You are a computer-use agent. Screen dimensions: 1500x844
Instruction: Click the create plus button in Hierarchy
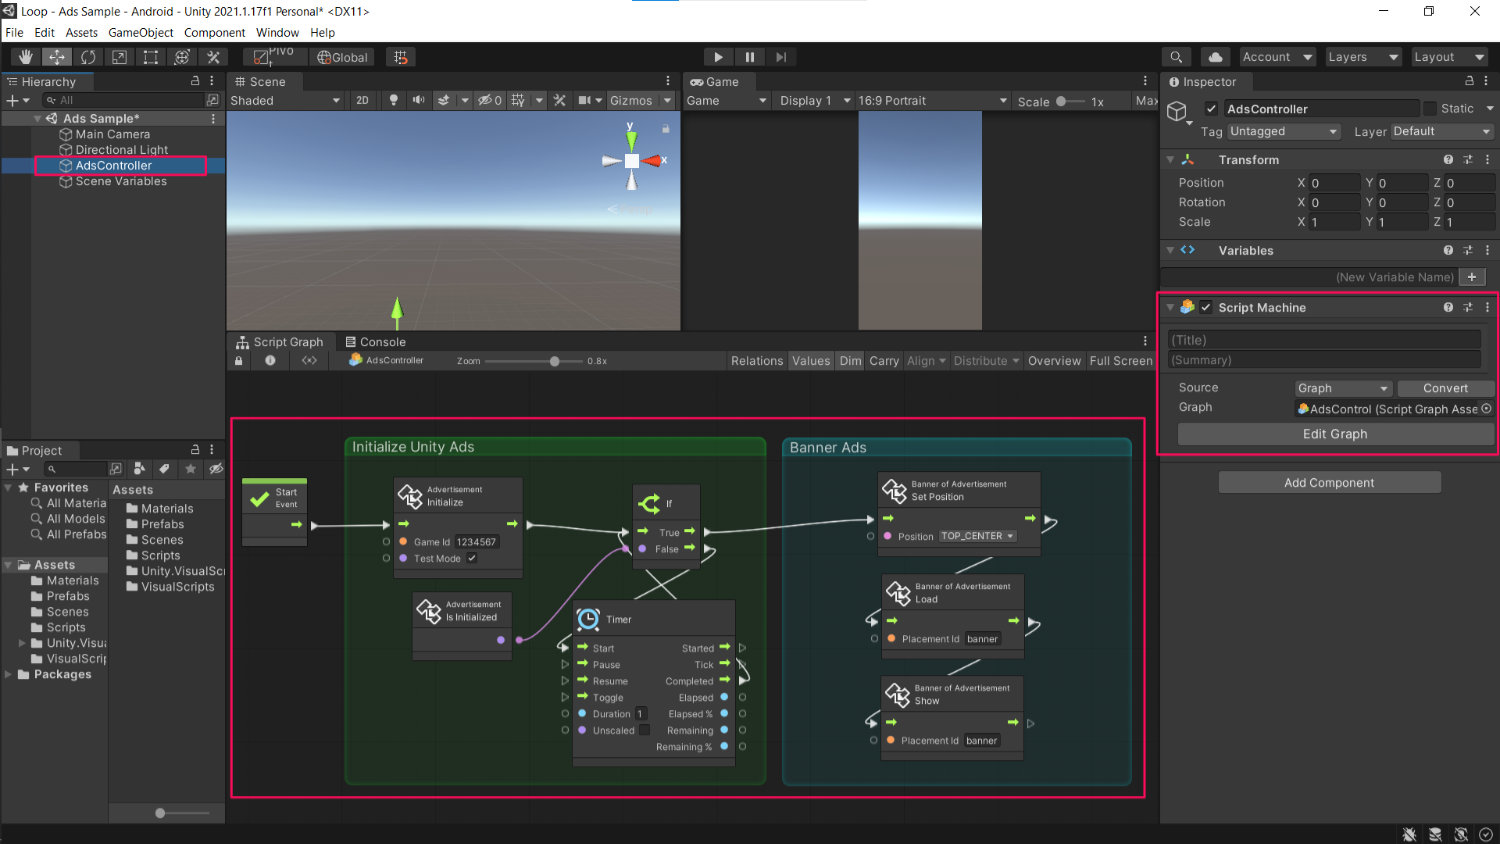pos(12,100)
